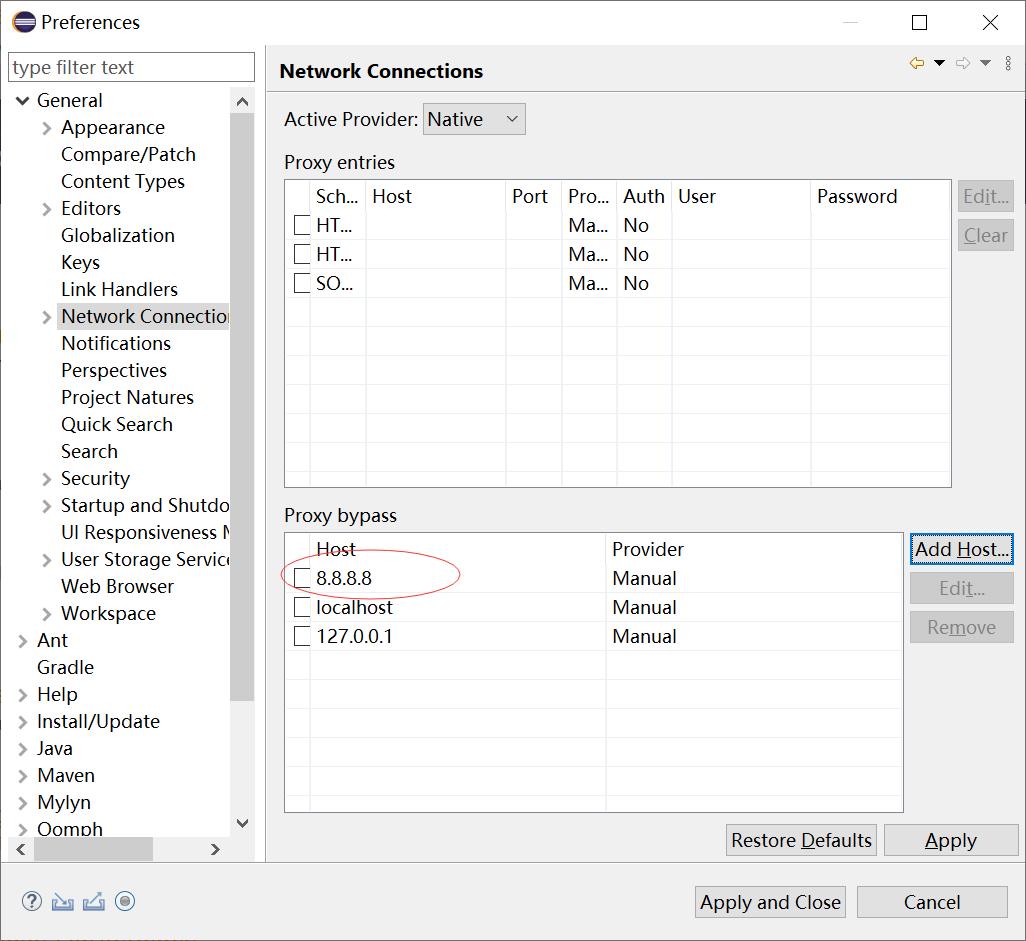Click the forward navigation arrow icon
Screen dimensions: 1026x941
963,63
